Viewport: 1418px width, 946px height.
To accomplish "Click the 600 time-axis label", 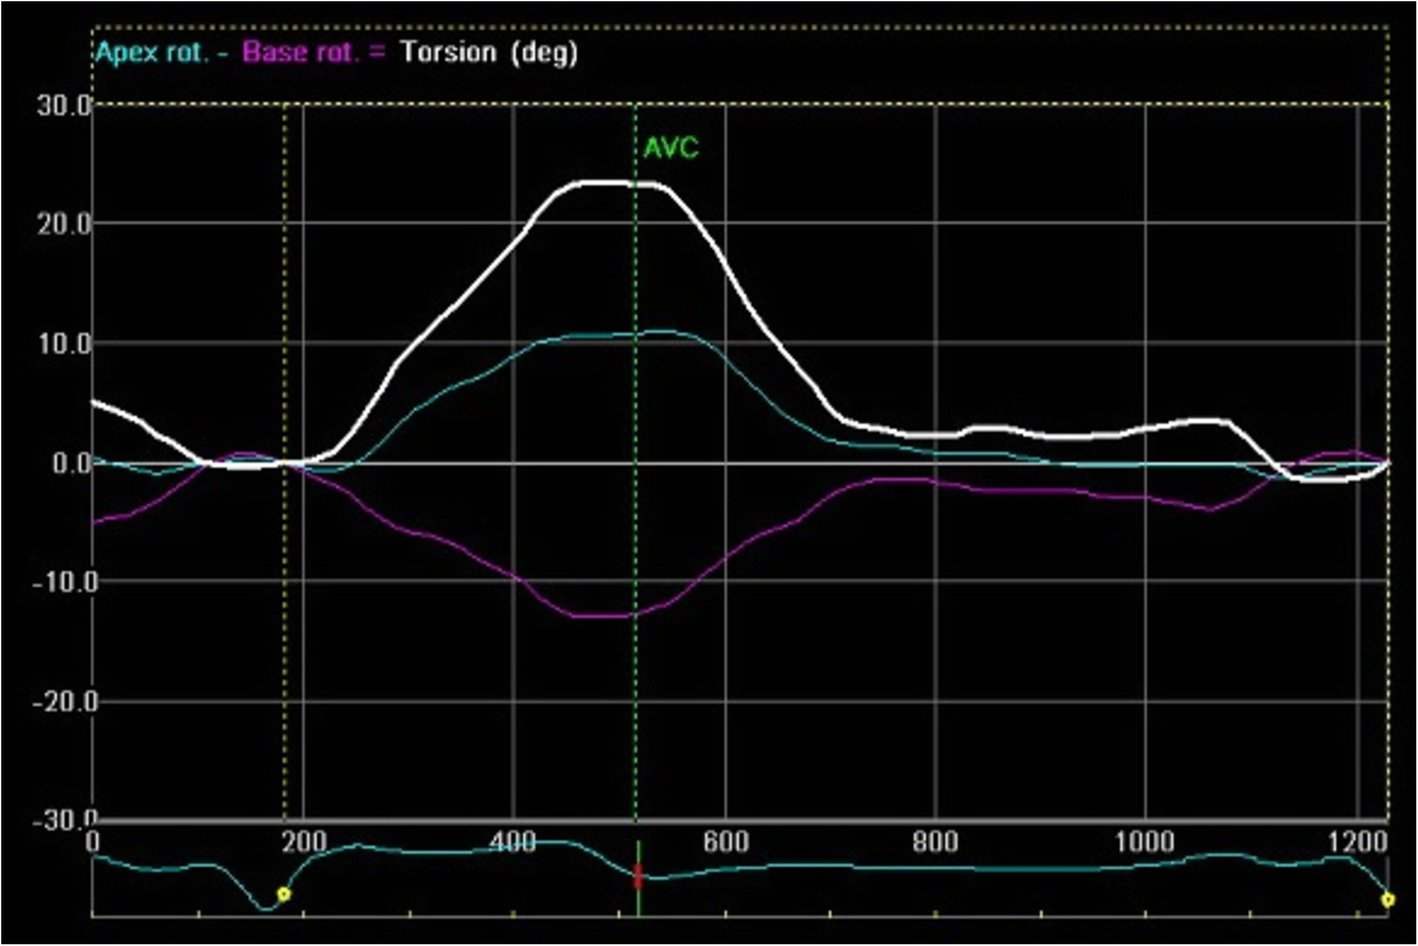I will click(x=726, y=842).
